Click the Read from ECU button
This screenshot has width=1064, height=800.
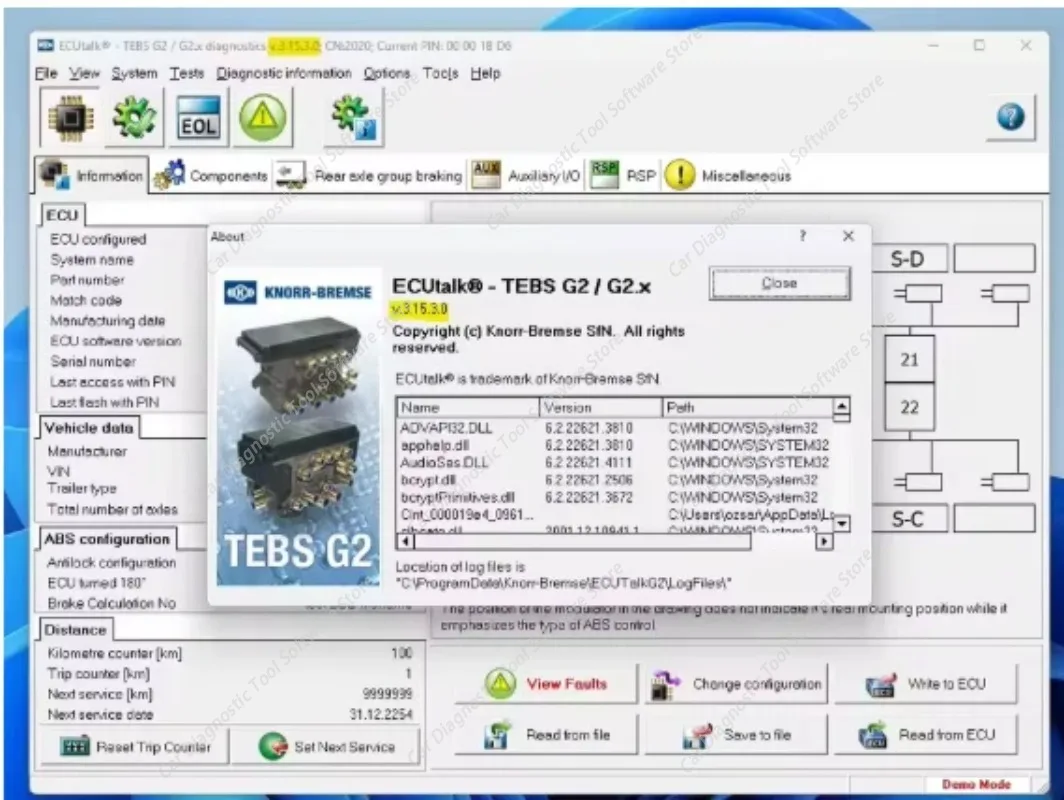pyautogui.click(x=926, y=735)
